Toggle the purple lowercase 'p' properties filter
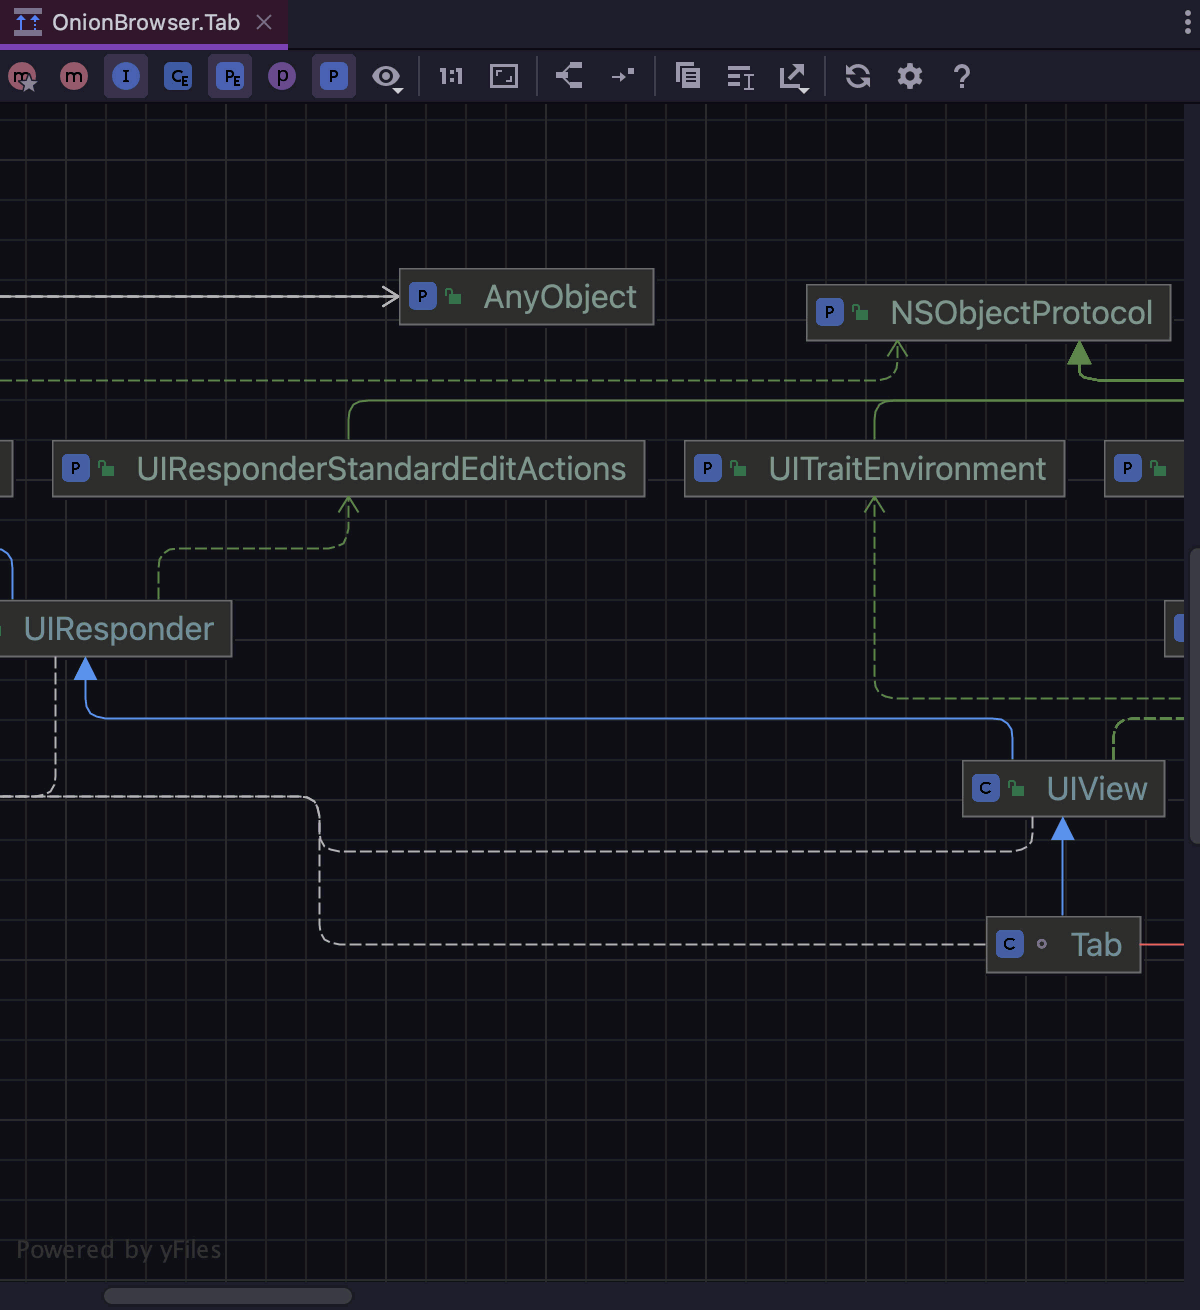This screenshot has width=1200, height=1310. [x=282, y=77]
